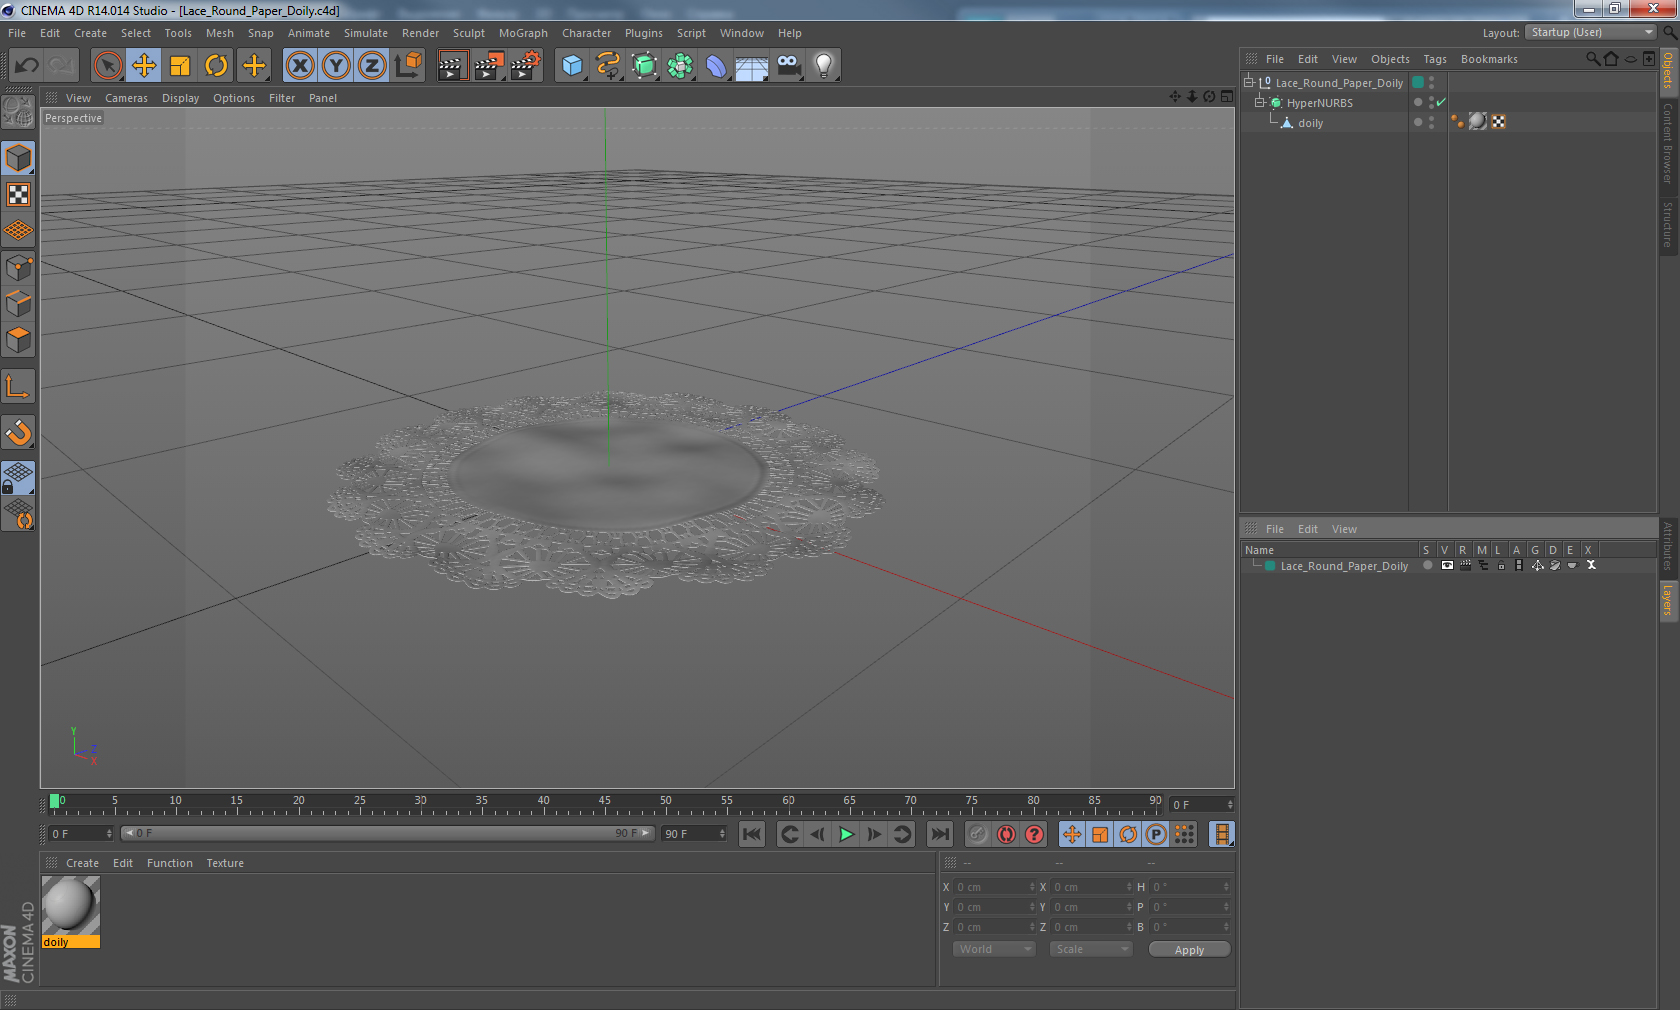The image size is (1680, 1010).
Task: Click the timeline playhead at frame 0
Action: [55, 802]
